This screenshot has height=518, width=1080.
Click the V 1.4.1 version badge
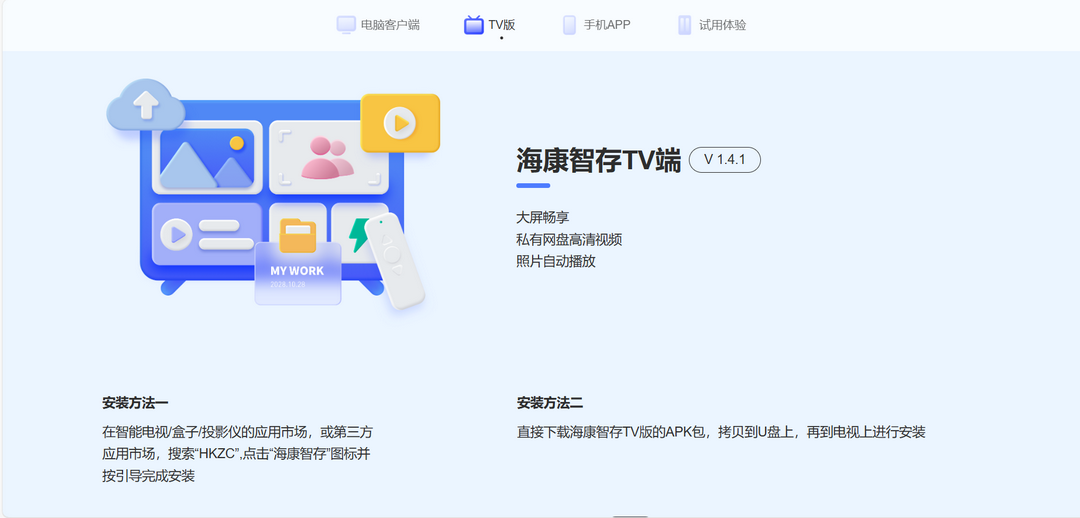pos(725,159)
